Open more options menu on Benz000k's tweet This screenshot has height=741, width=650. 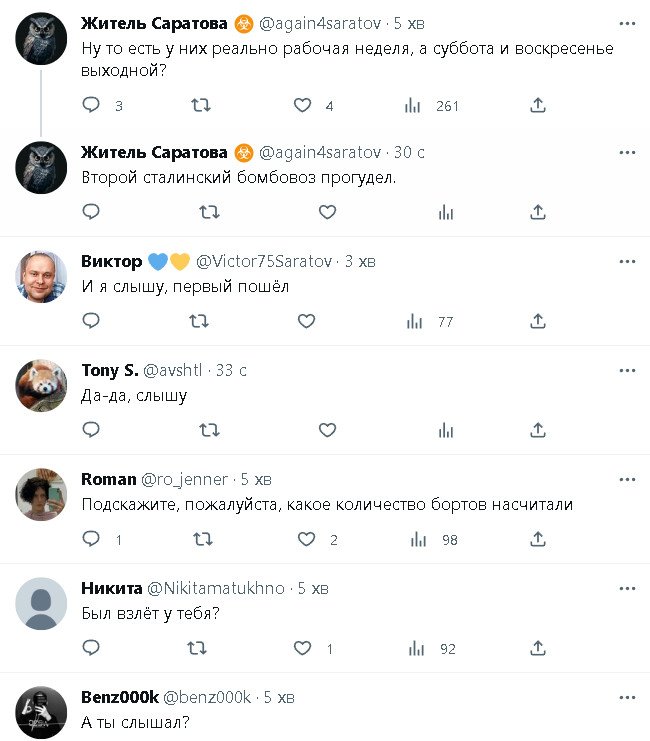coord(627,697)
